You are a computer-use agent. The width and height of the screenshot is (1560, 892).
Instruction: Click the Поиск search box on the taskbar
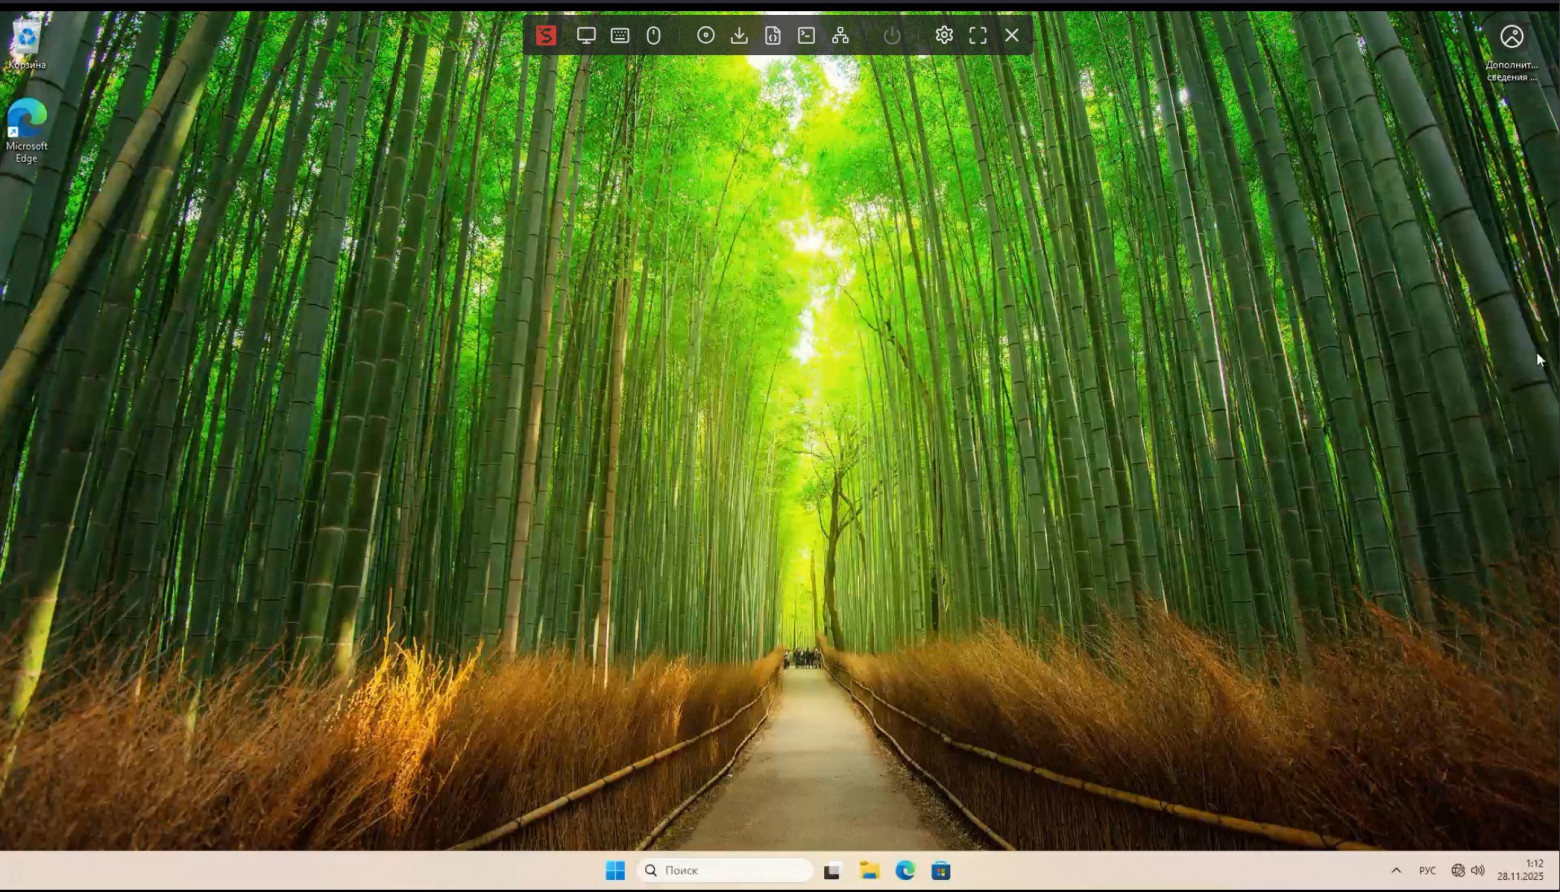coord(725,871)
